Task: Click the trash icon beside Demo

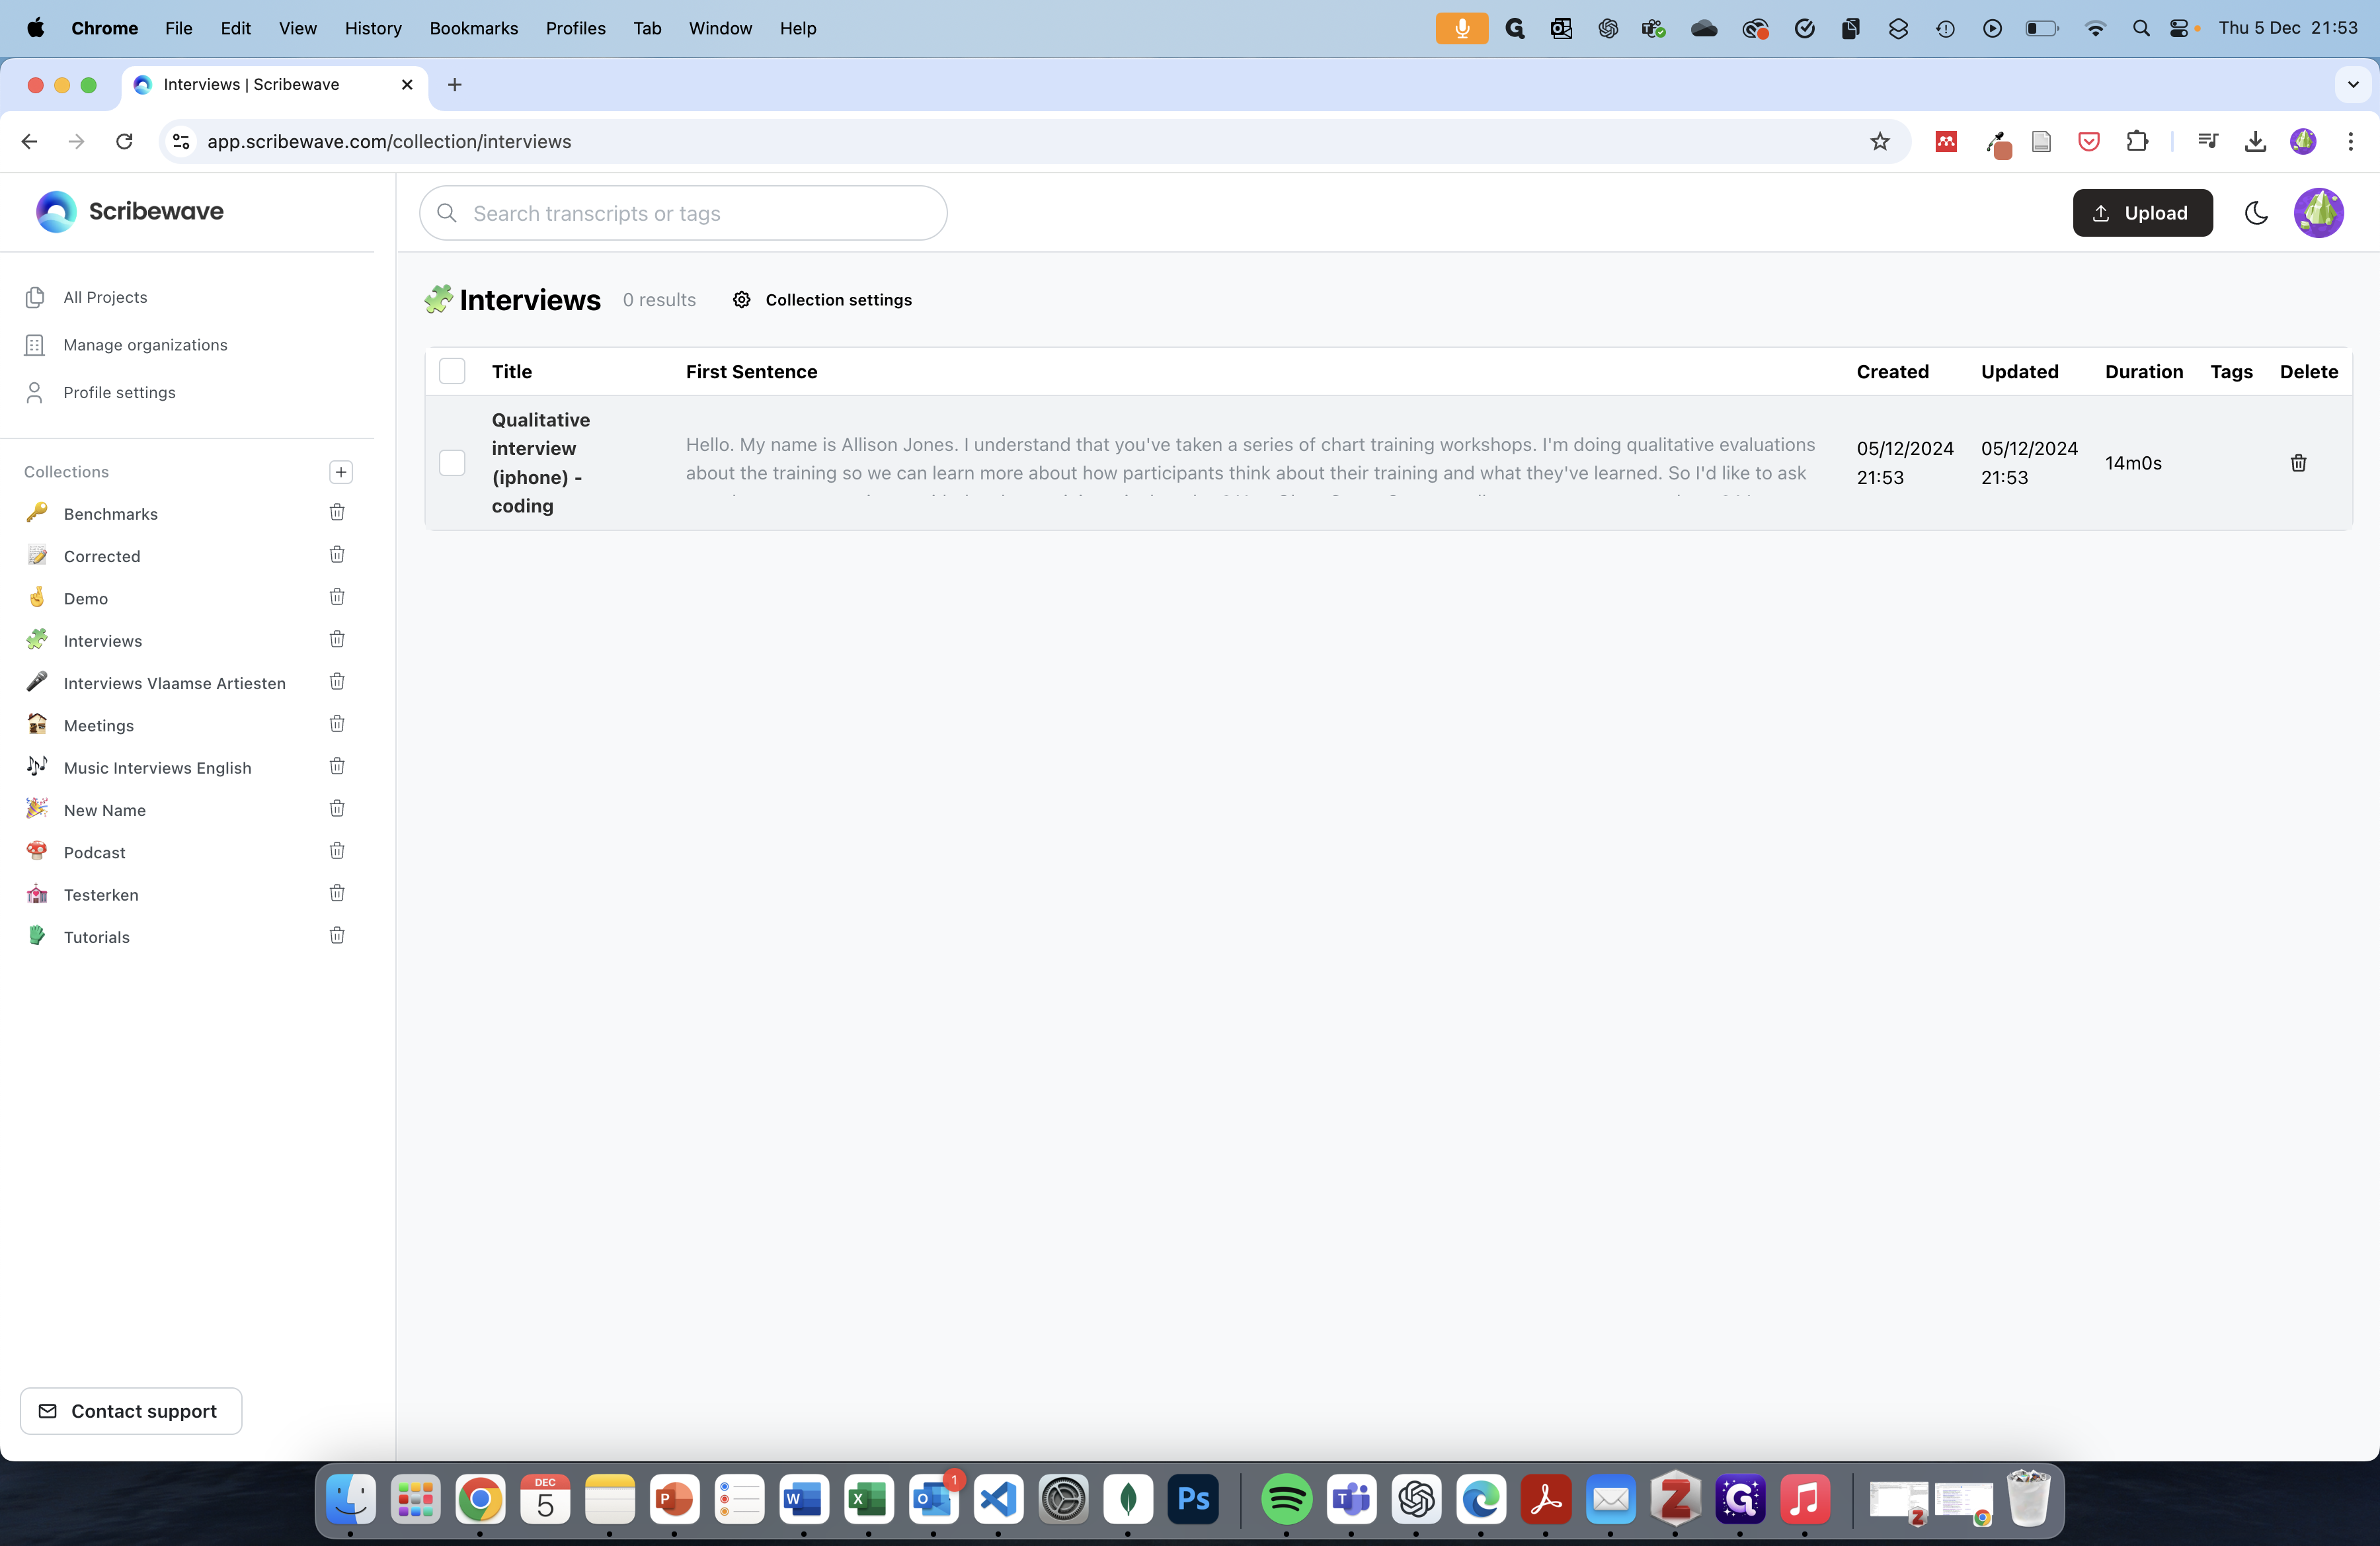Action: (337, 597)
